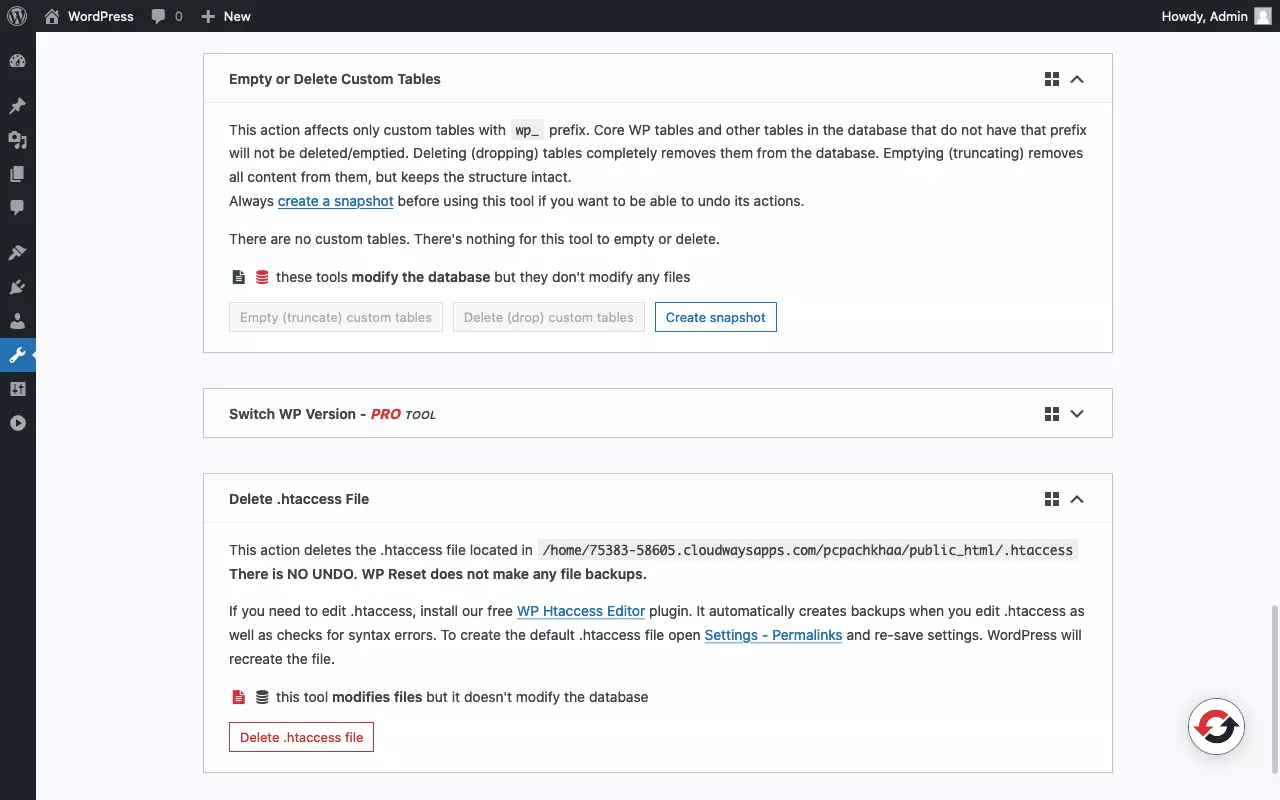Follow the create a snapshot link
The height and width of the screenshot is (800, 1280).
[335, 201]
